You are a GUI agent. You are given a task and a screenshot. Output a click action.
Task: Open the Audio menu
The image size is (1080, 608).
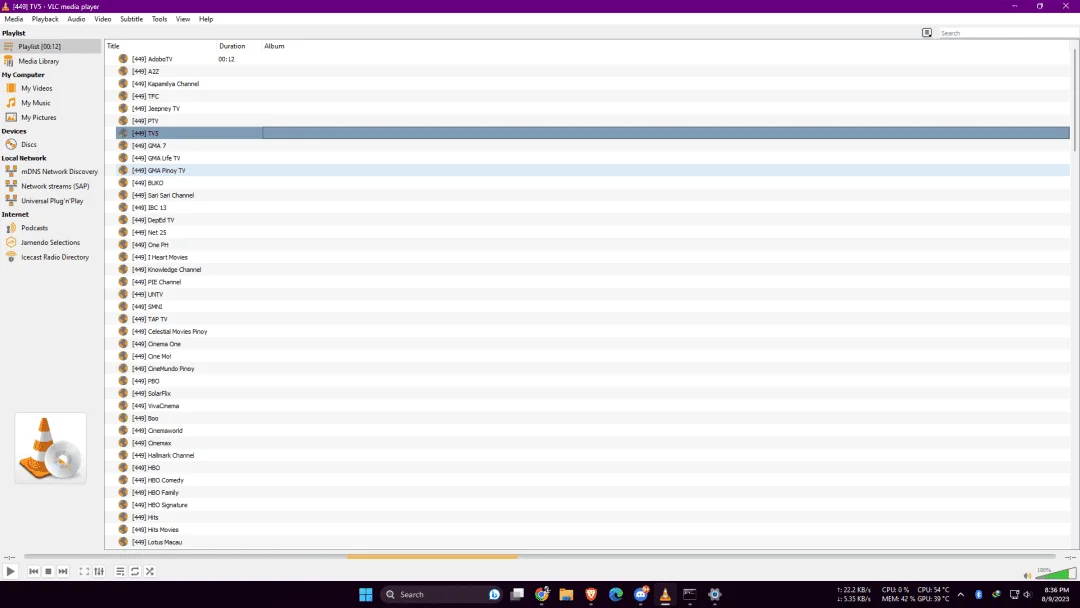pos(76,19)
